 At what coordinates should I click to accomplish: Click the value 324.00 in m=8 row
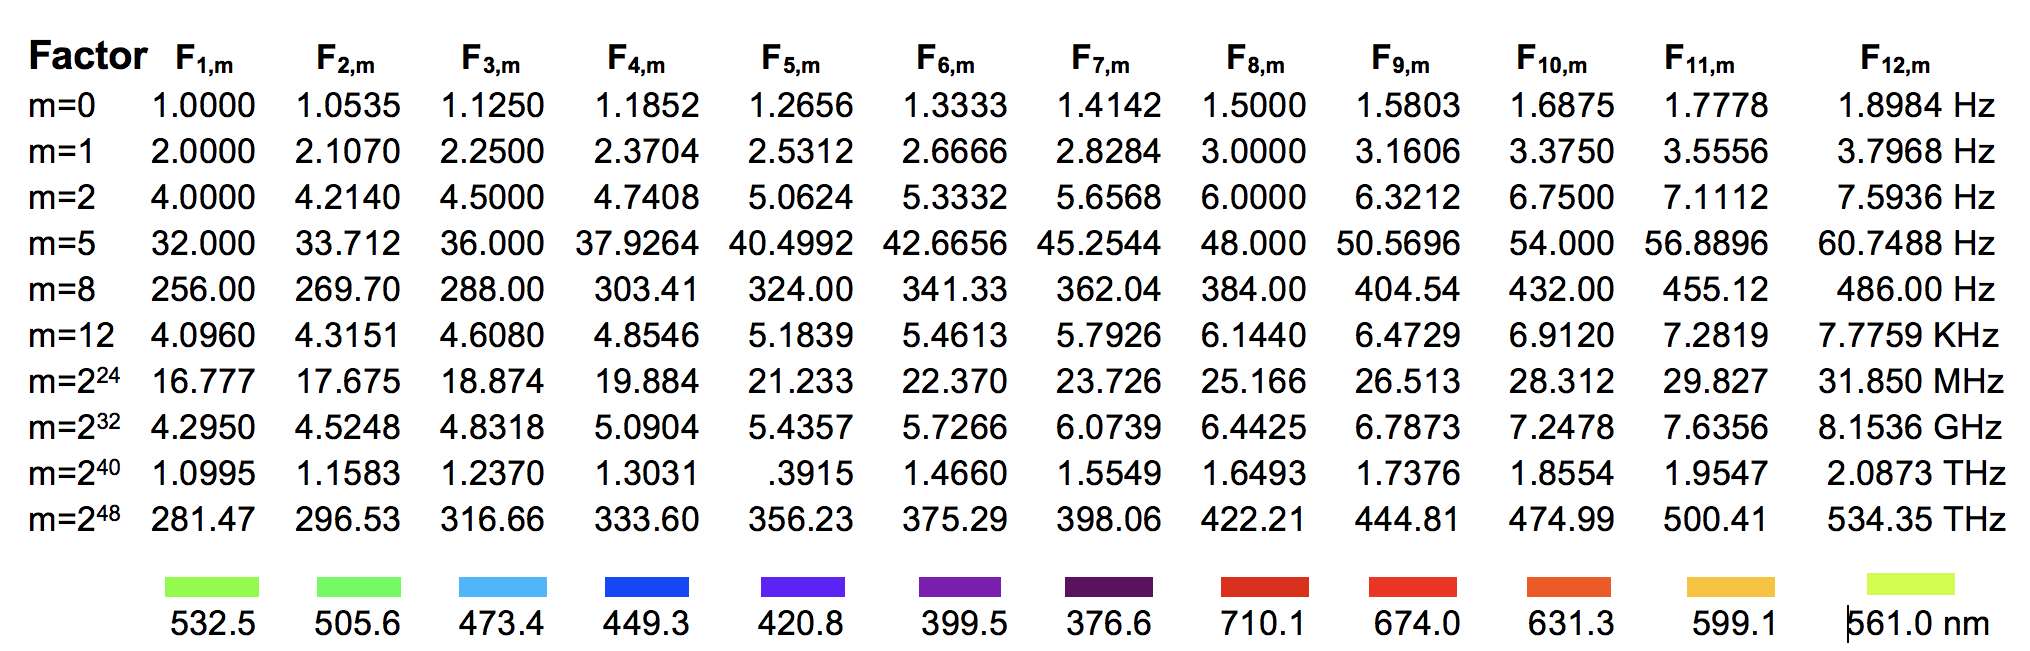click(801, 289)
